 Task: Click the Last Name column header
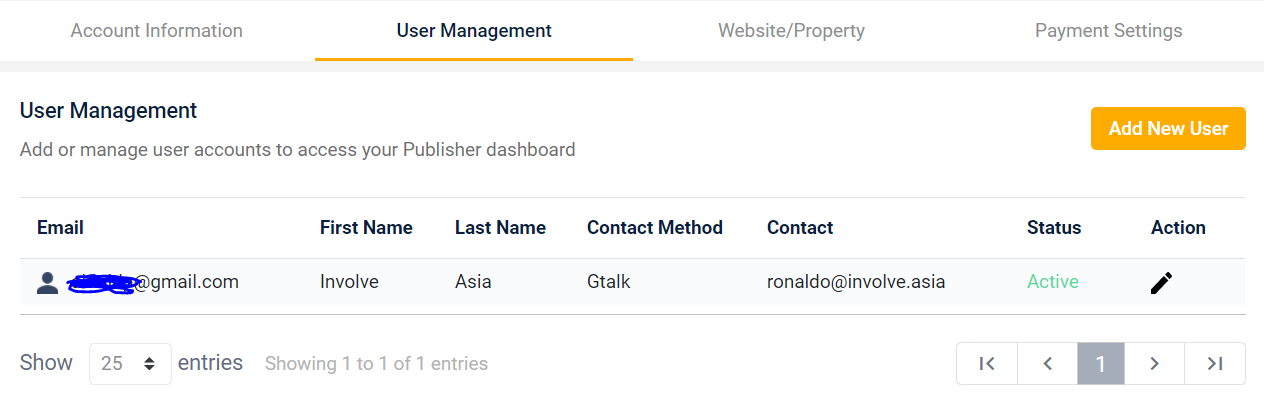pos(500,228)
